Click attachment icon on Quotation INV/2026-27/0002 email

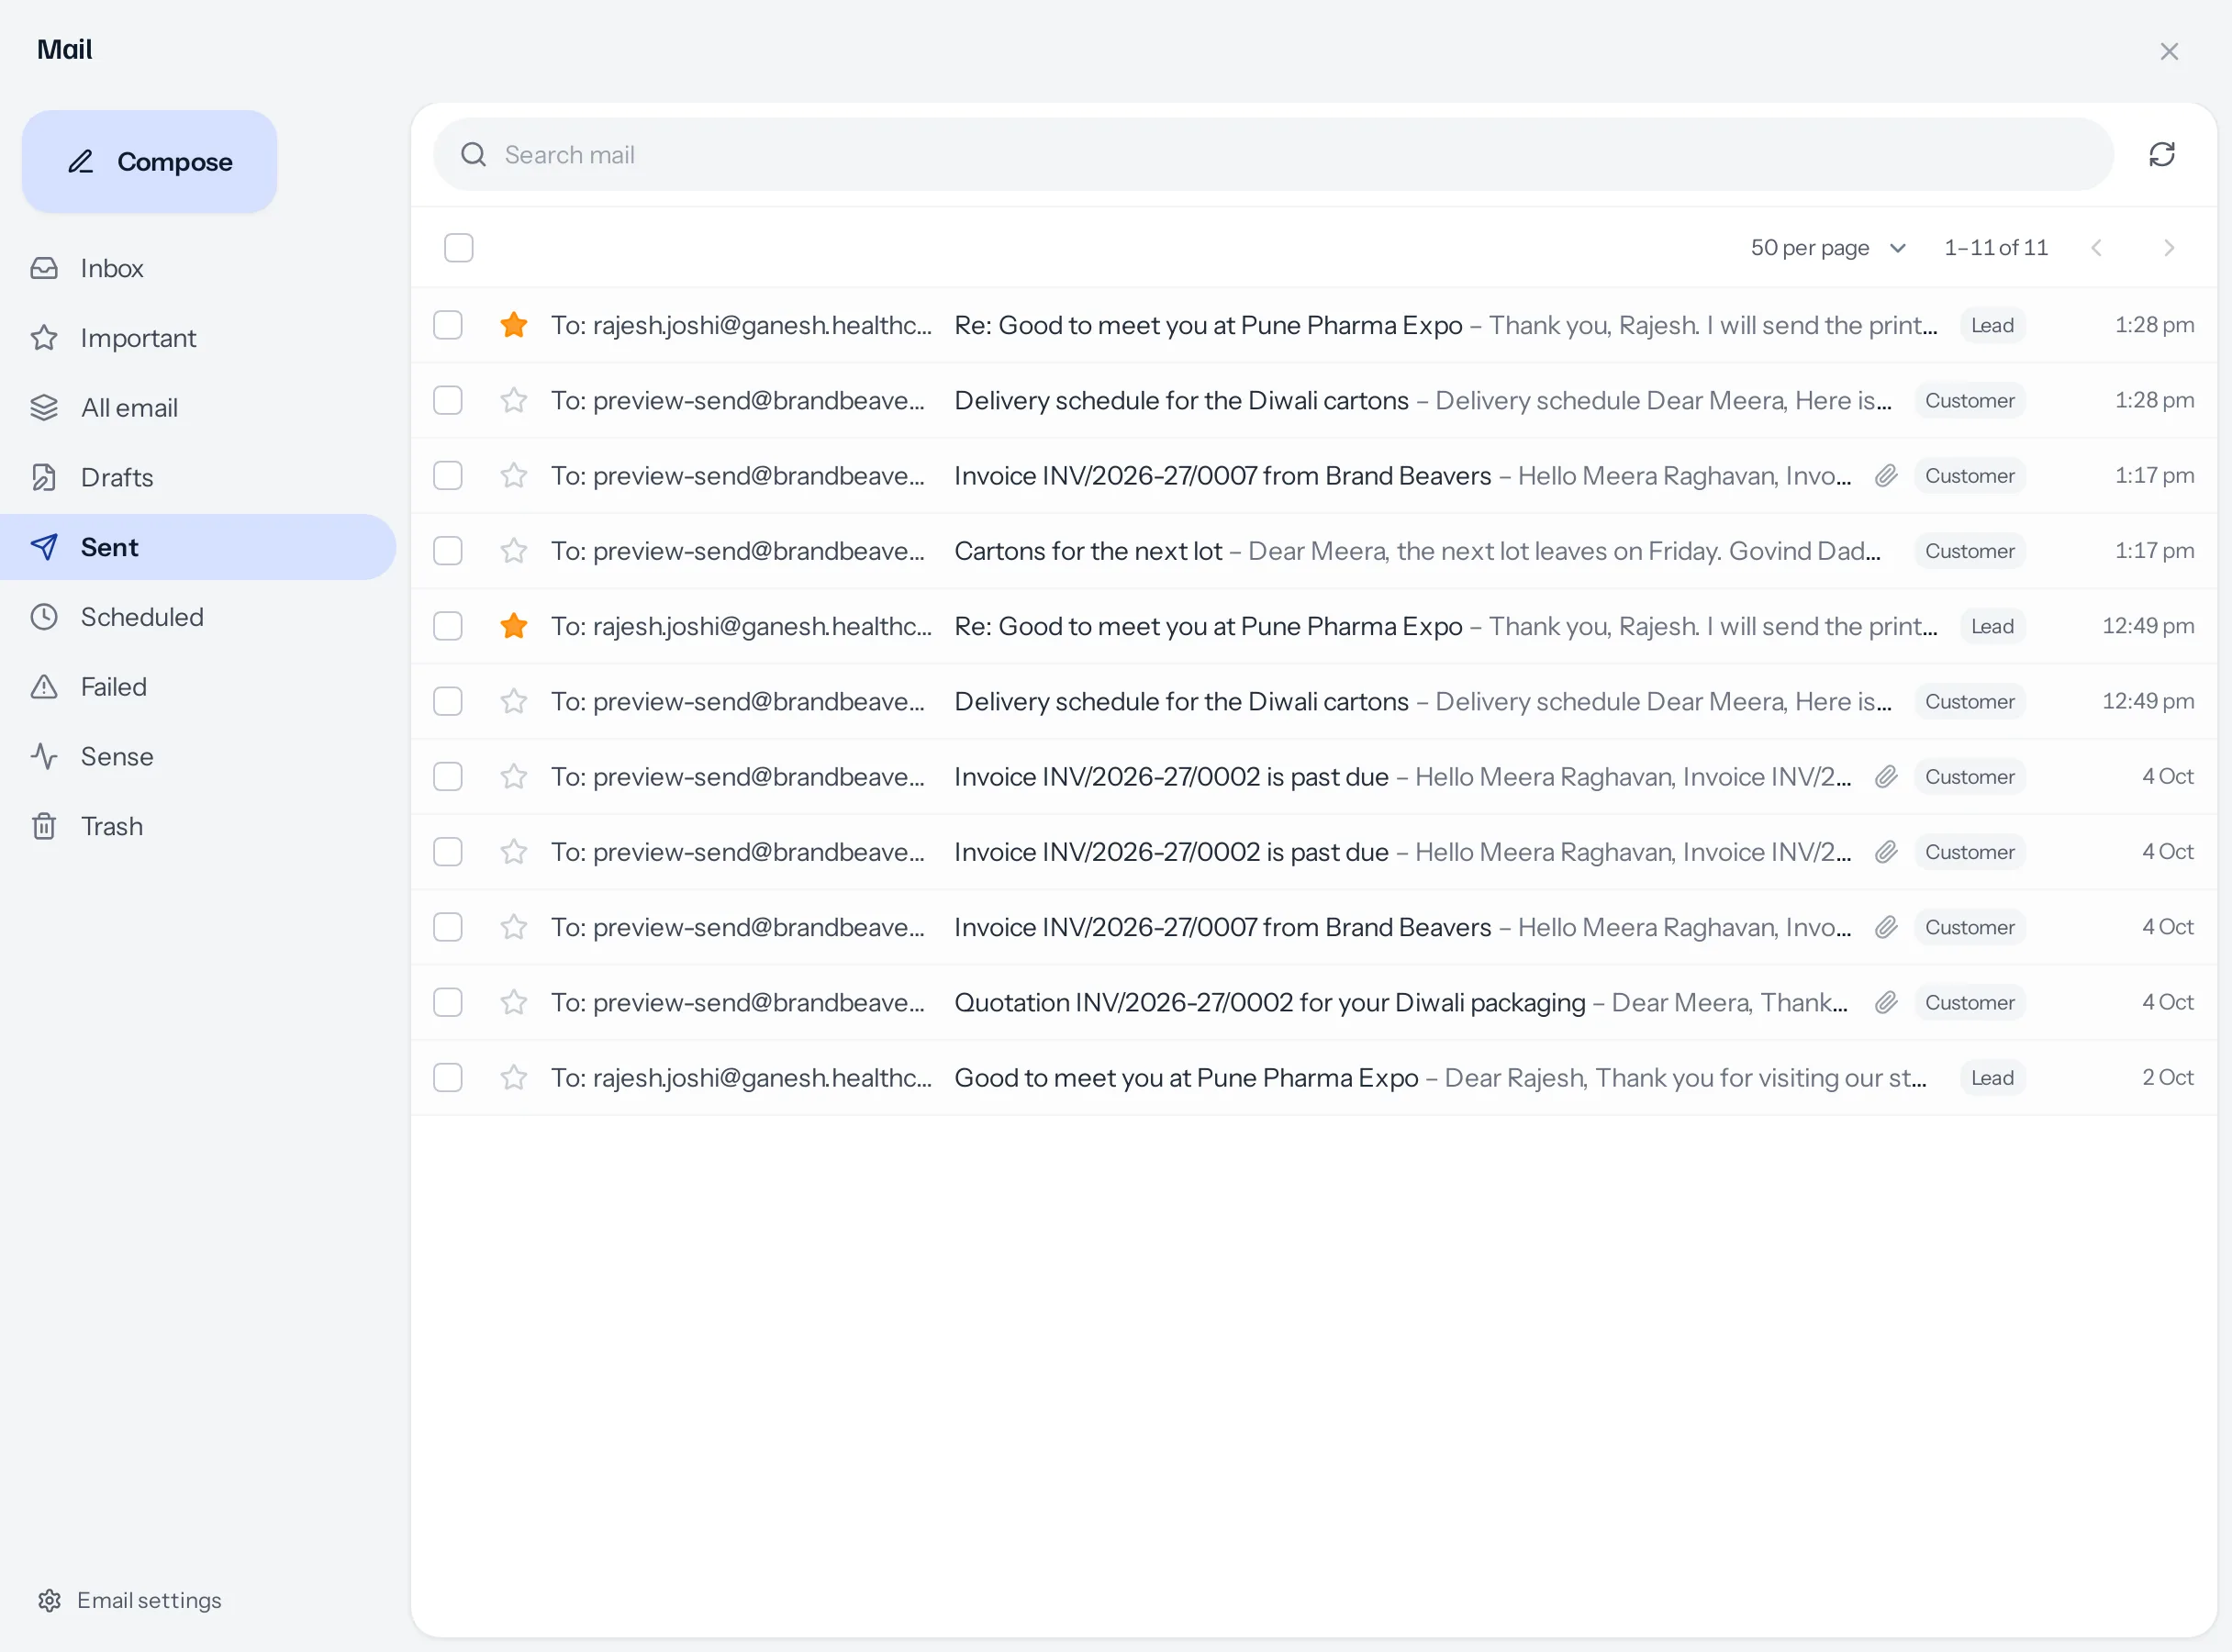(1886, 1002)
